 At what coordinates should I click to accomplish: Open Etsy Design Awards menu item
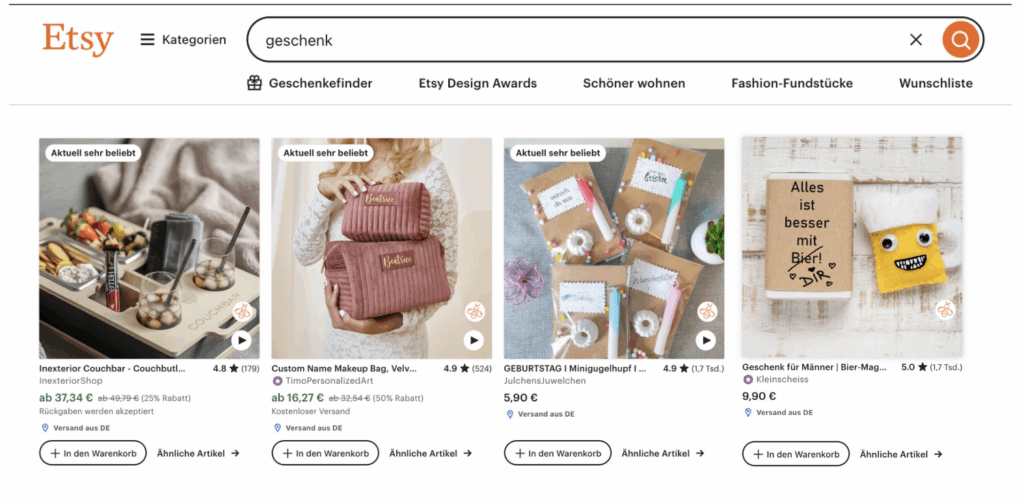477,83
